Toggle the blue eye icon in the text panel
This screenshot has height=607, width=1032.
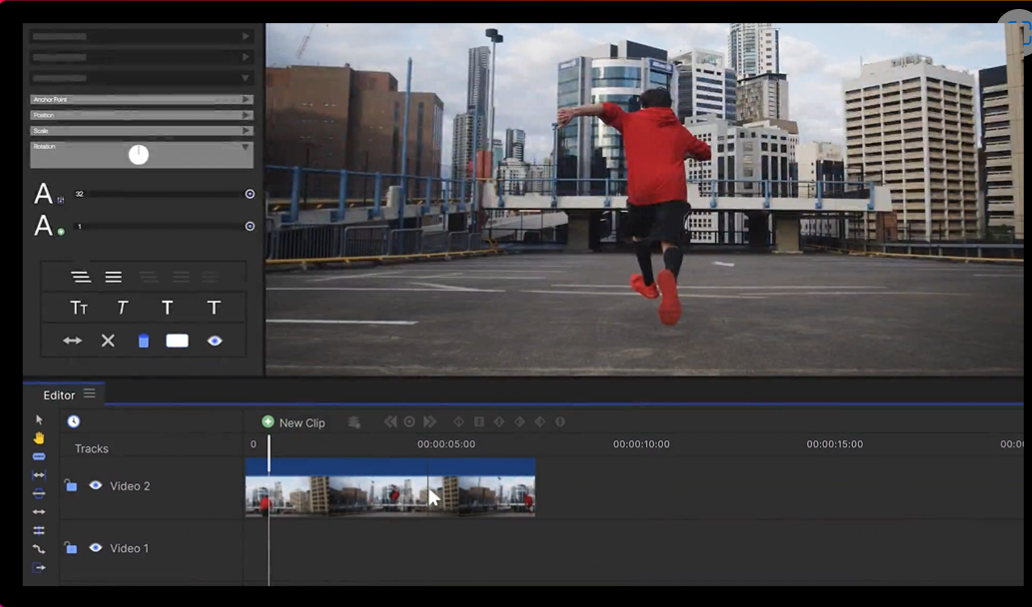point(215,340)
